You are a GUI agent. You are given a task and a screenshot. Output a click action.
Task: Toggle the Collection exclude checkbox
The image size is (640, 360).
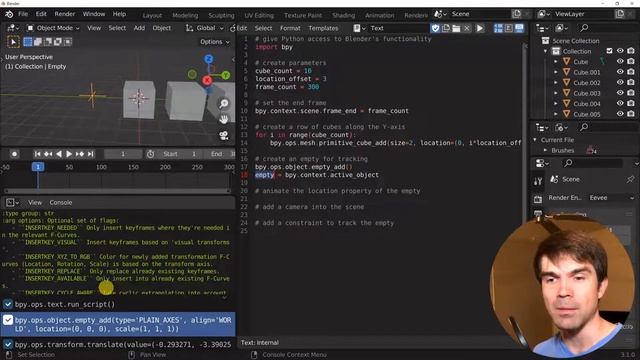click(x=609, y=51)
